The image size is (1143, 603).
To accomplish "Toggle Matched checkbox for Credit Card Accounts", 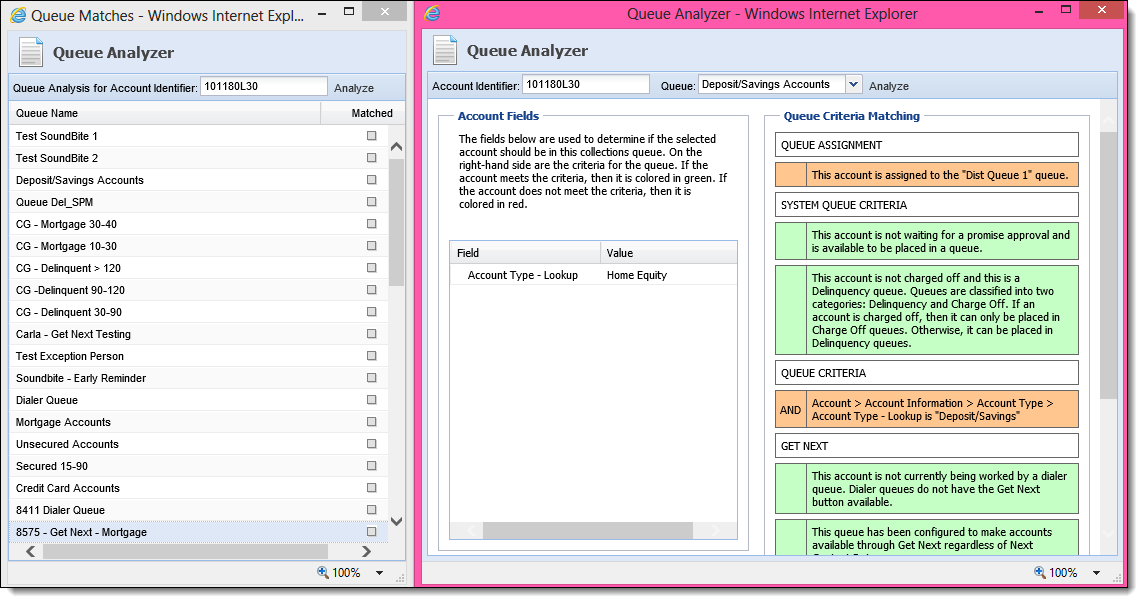I will (x=372, y=488).
